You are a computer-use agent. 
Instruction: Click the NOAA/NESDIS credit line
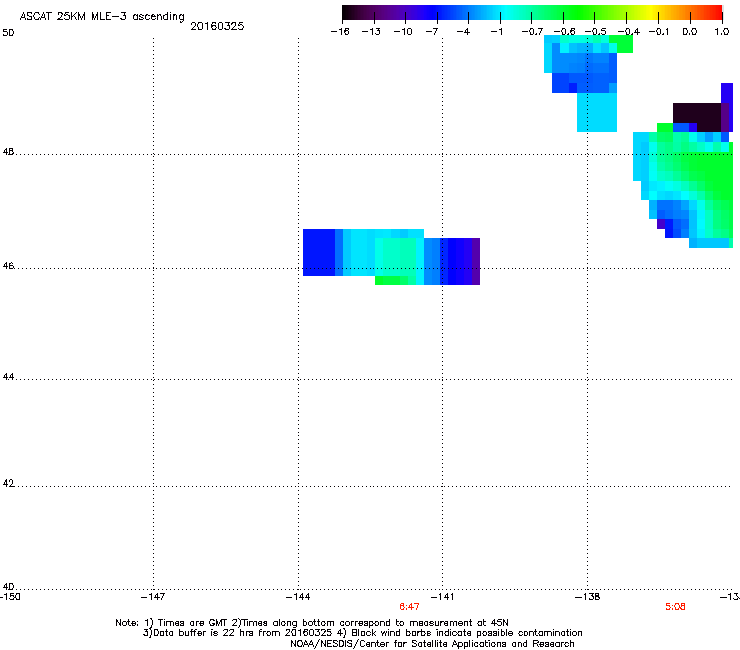pyautogui.click(x=432, y=644)
